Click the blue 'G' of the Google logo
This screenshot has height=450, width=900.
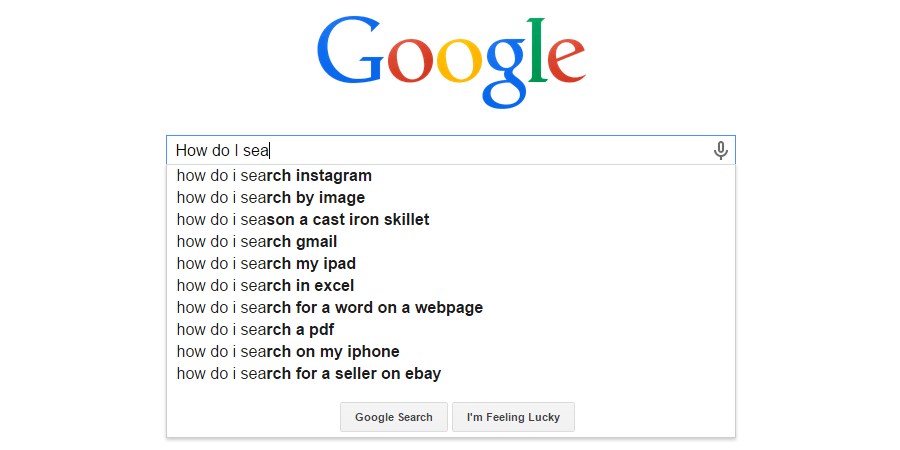[350, 51]
